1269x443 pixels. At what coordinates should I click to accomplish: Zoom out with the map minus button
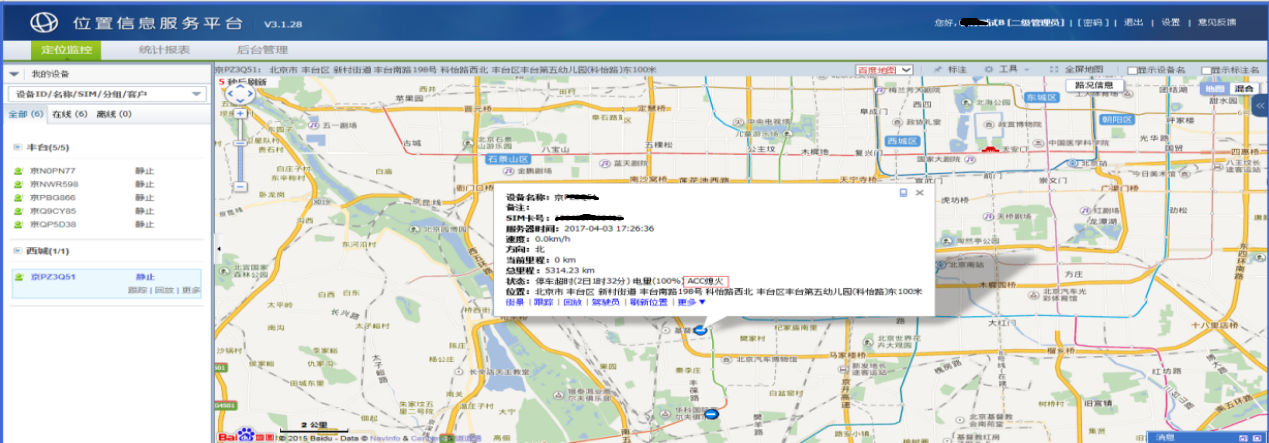[241, 187]
